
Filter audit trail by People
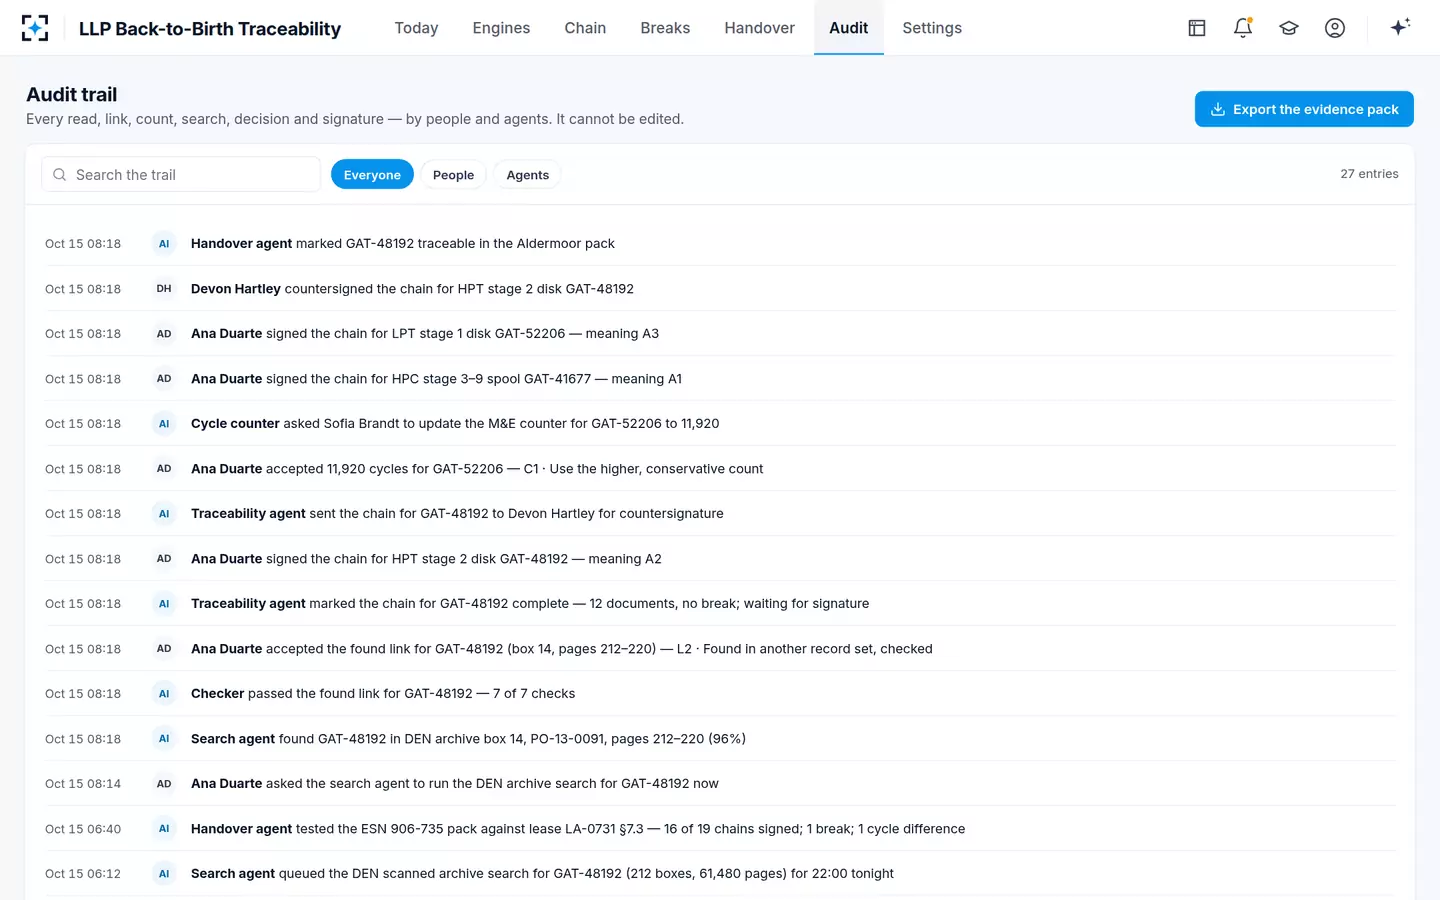pos(453,175)
